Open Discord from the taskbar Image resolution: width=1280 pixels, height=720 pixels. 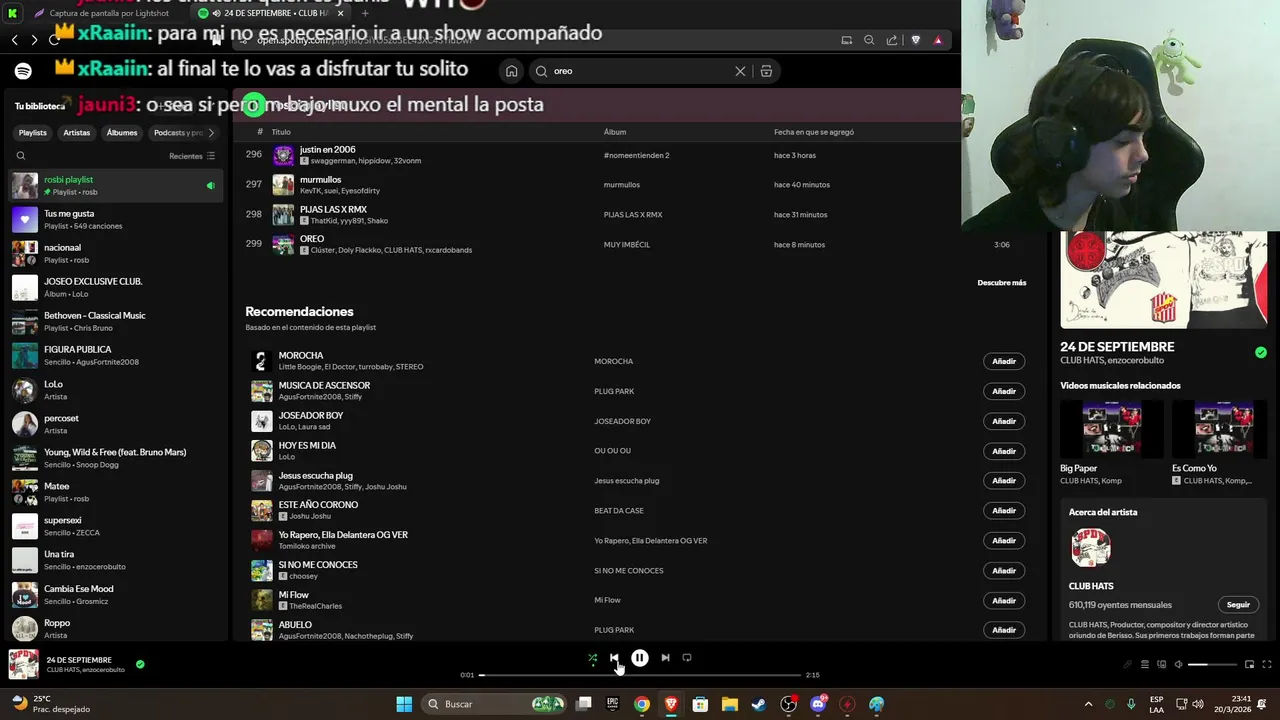point(818,704)
